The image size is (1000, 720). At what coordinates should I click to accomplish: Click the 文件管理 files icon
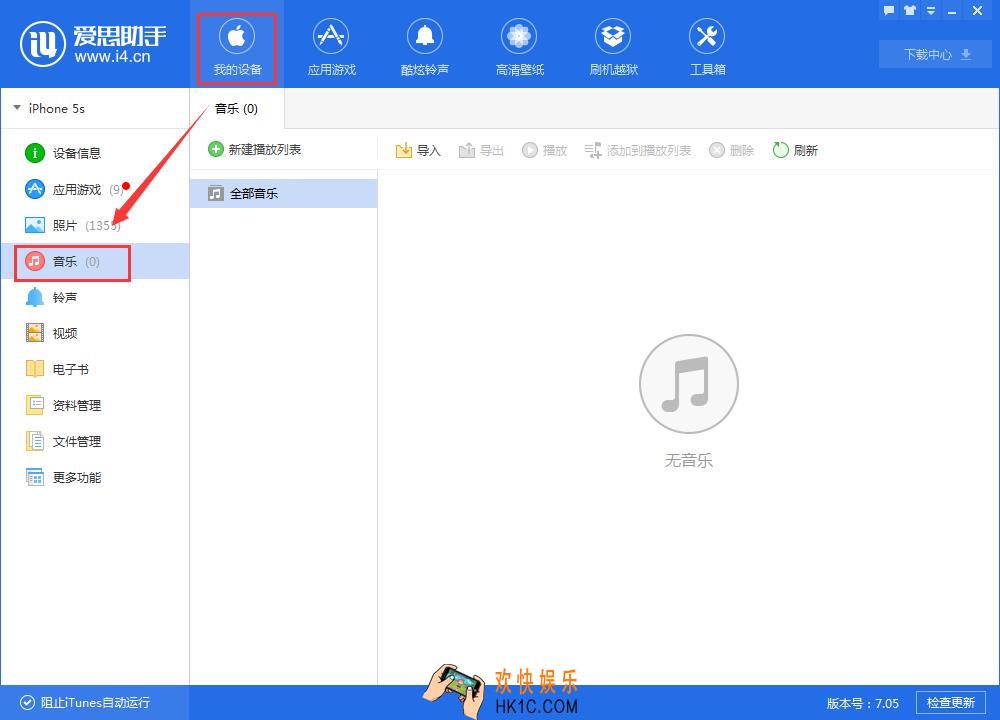click(34, 441)
